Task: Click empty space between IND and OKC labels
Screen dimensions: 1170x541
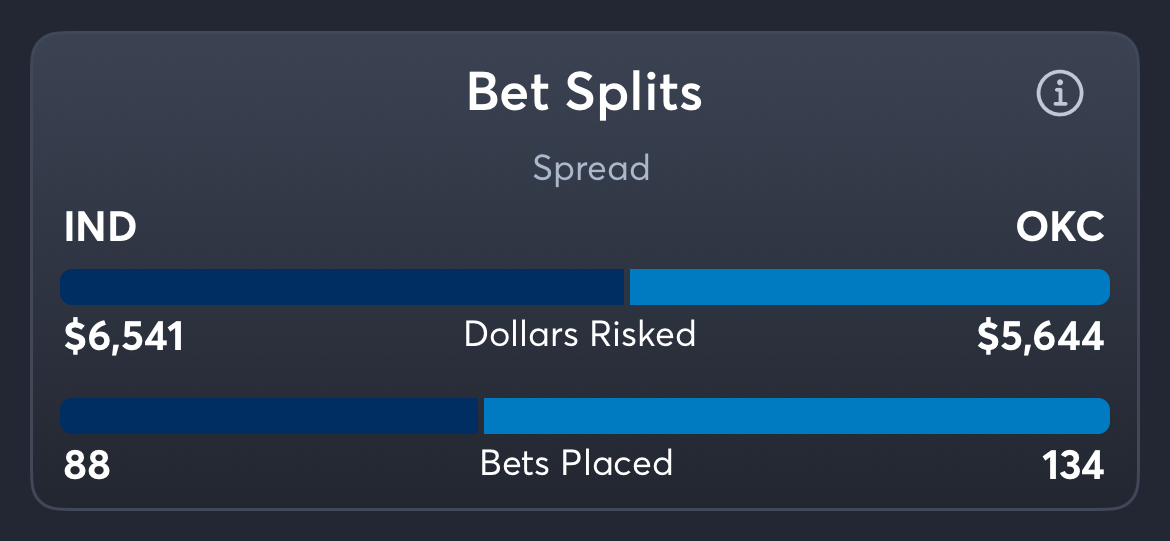Action: click(580, 228)
